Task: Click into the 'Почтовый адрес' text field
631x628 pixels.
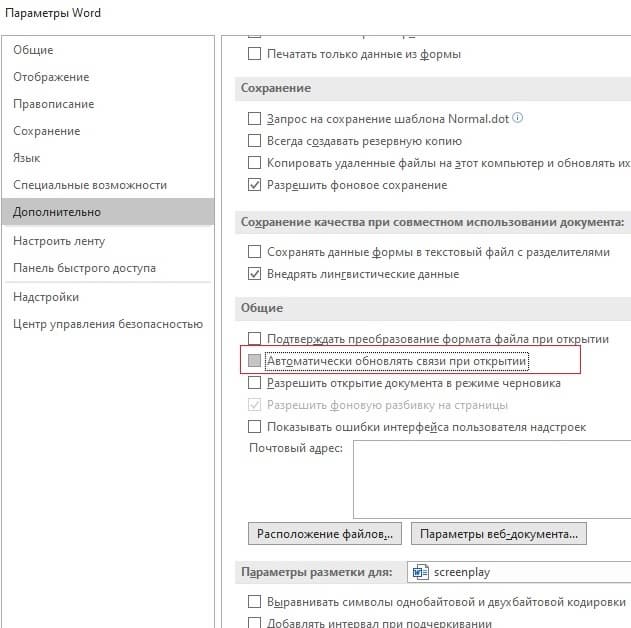Action: pos(490,478)
